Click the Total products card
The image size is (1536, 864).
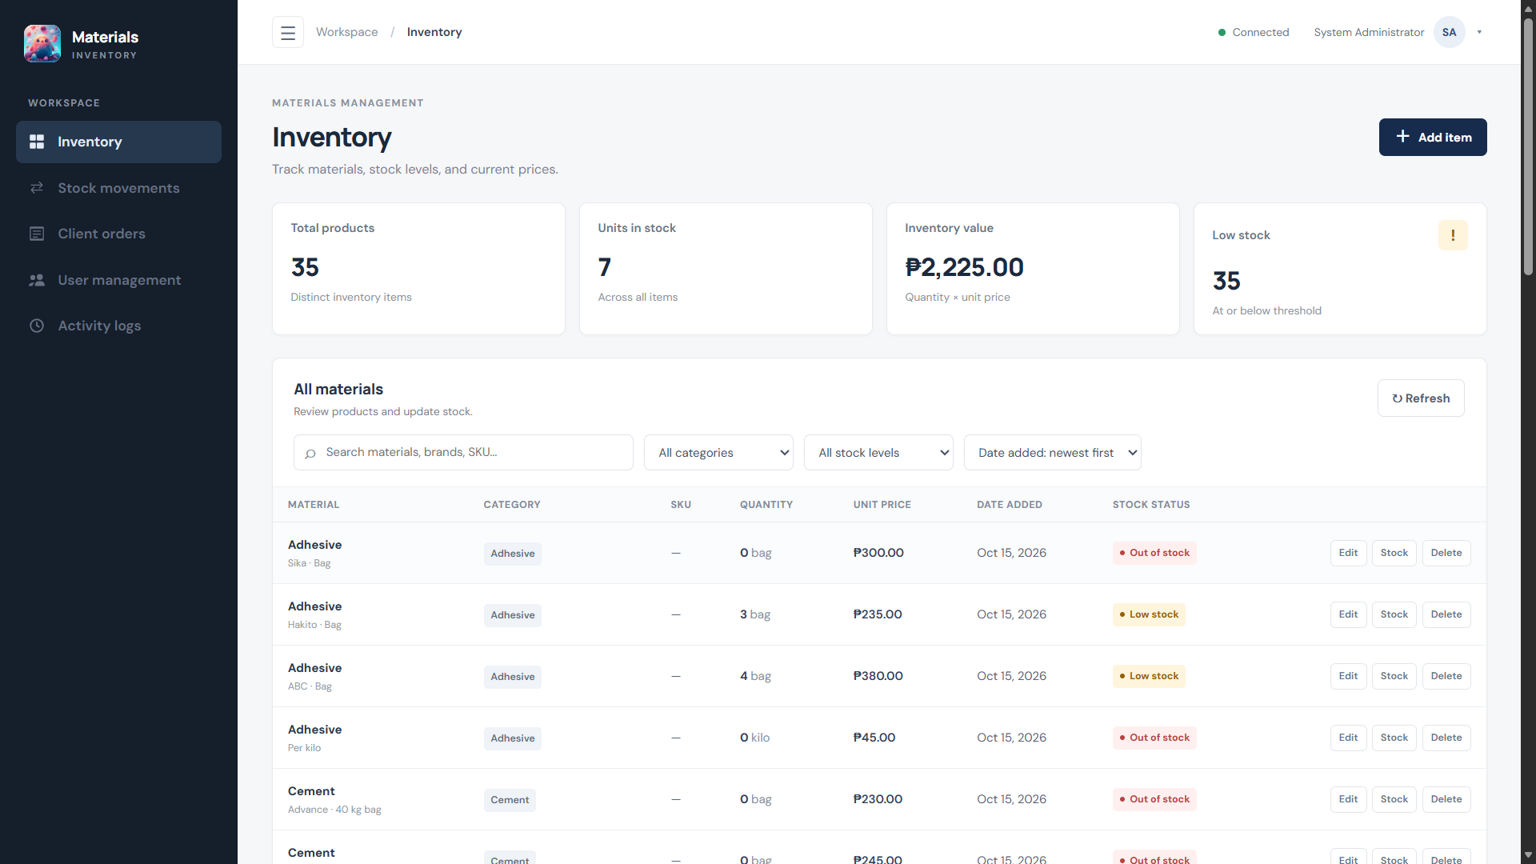click(x=419, y=269)
